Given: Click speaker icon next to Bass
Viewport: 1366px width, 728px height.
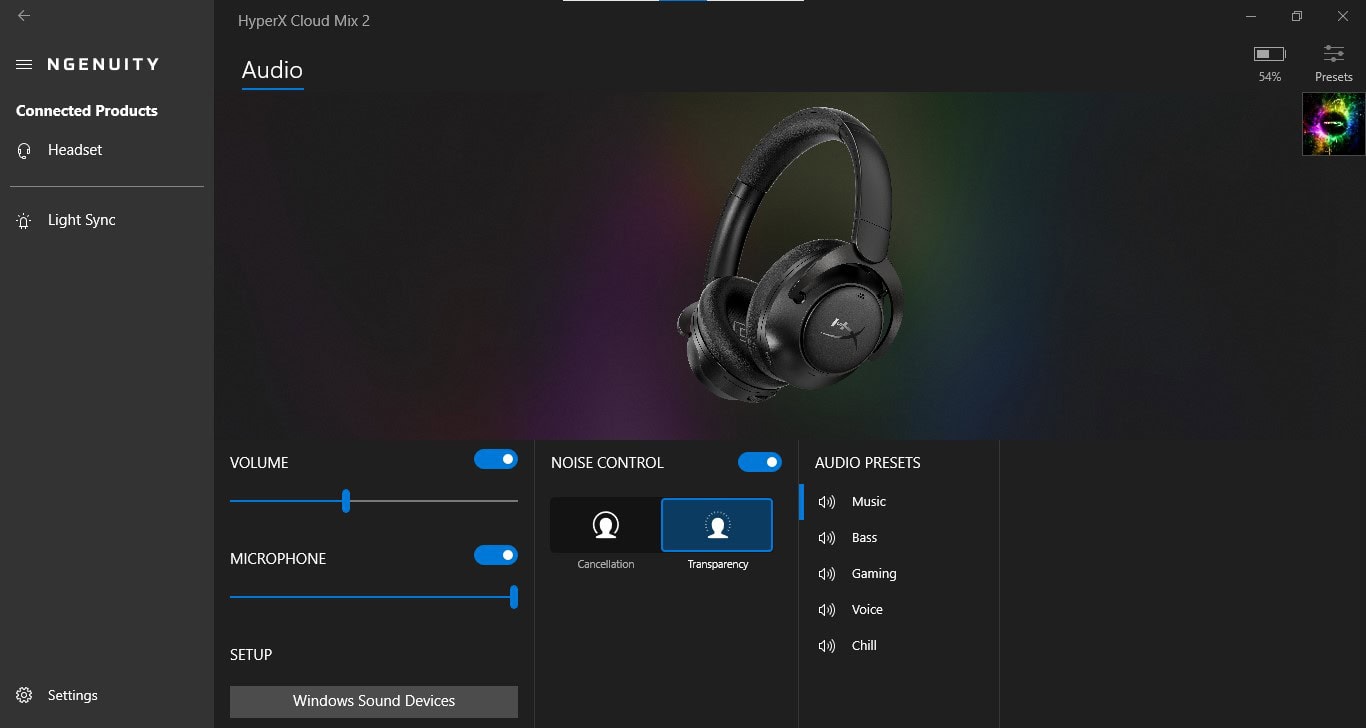Looking at the screenshot, I should pyautogui.click(x=827, y=538).
